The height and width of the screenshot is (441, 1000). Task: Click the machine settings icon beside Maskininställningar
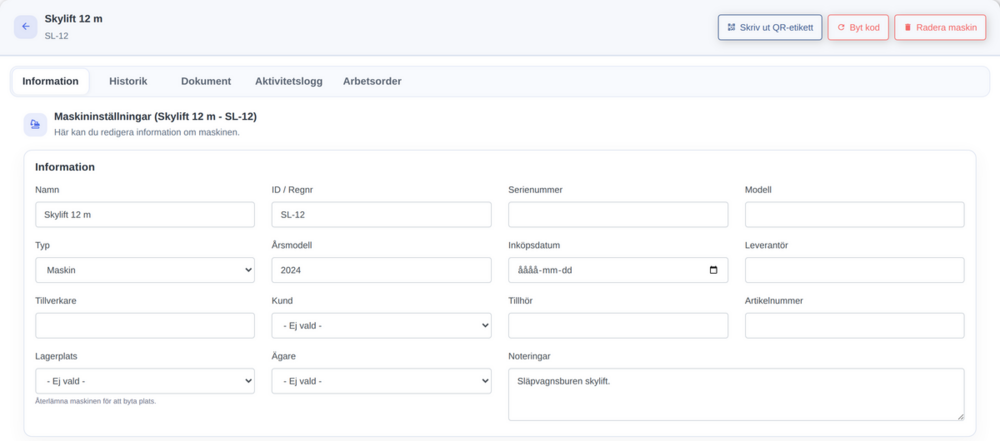coord(35,124)
